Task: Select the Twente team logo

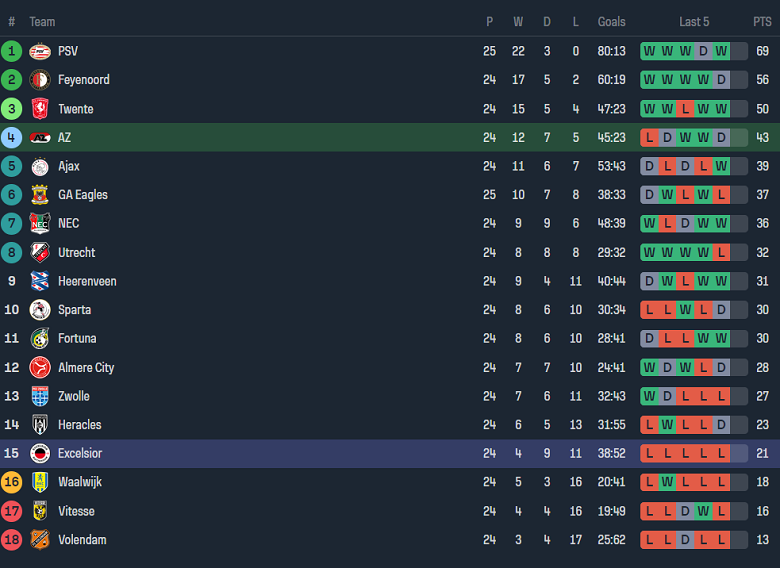Action: point(40,109)
